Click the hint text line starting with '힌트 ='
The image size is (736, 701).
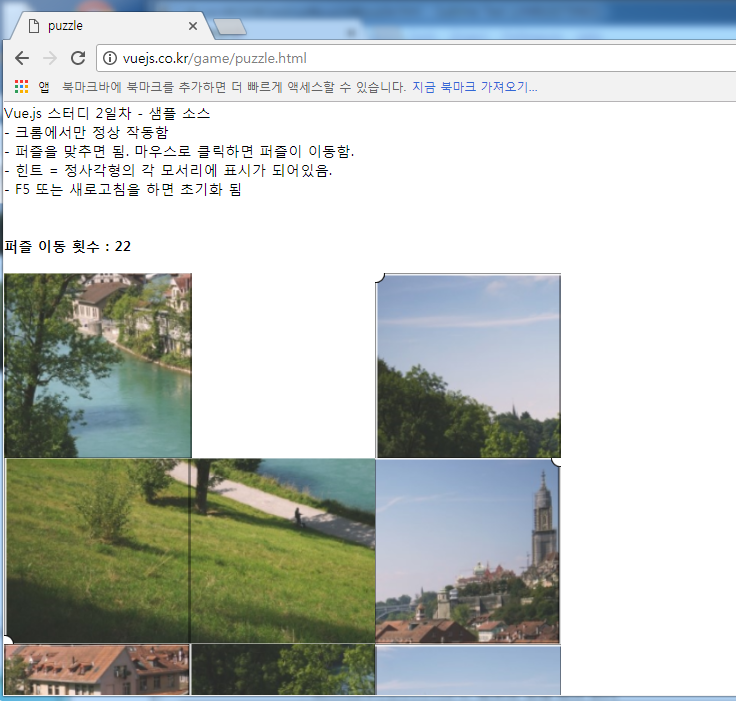[168, 170]
